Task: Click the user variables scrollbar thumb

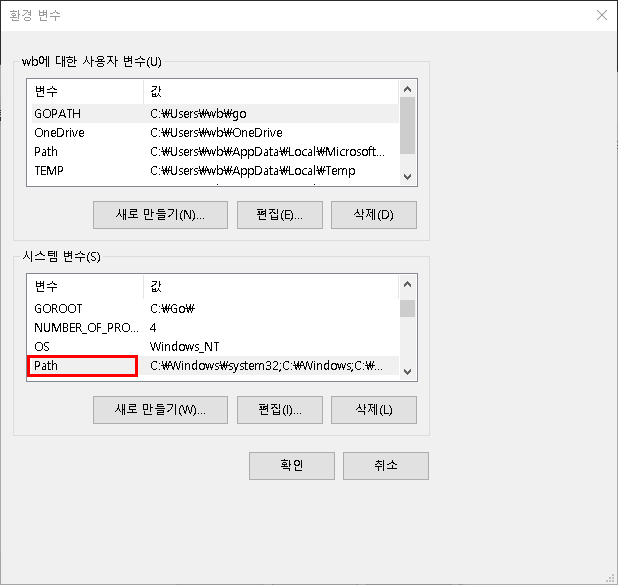Action: pos(408,126)
